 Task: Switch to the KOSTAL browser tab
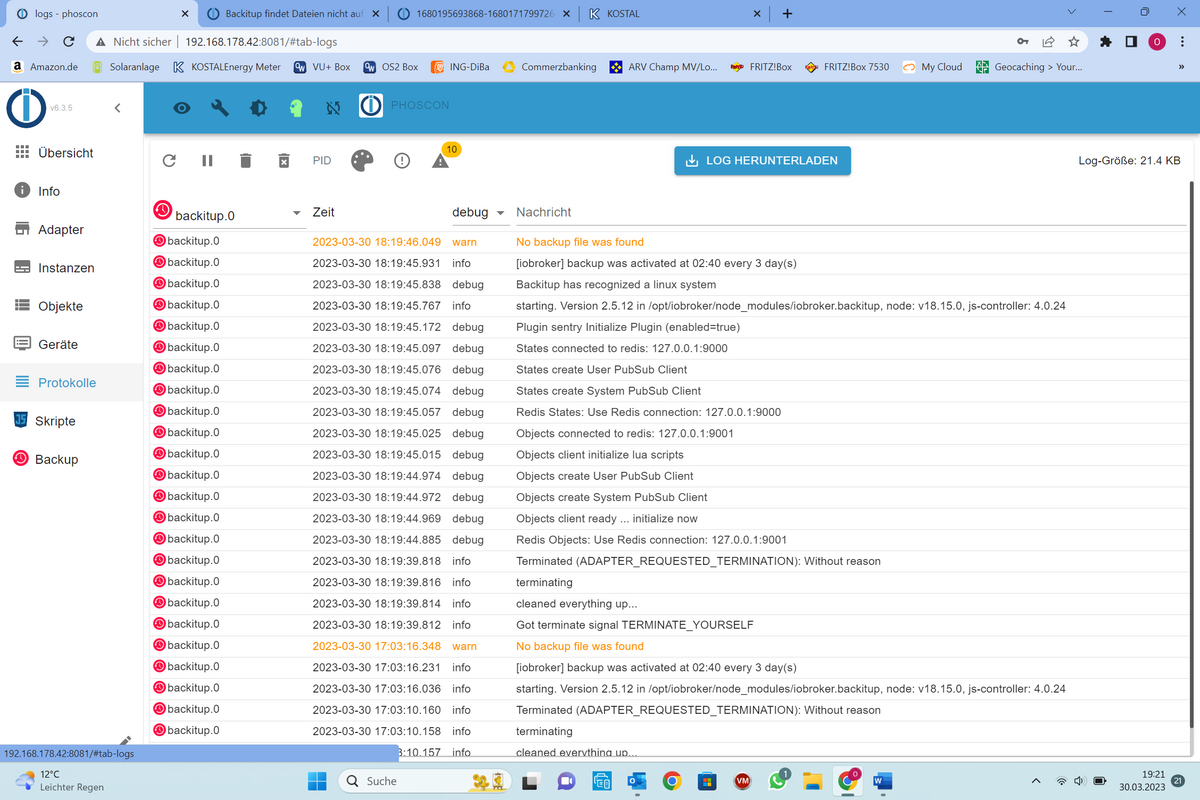click(x=674, y=14)
